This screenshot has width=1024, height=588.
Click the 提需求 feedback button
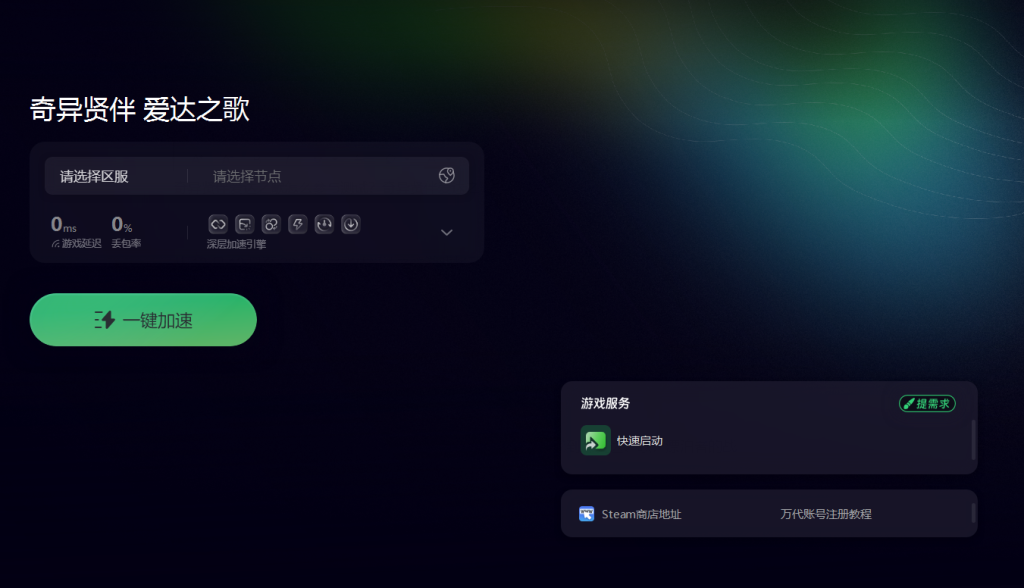tap(927, 404)
